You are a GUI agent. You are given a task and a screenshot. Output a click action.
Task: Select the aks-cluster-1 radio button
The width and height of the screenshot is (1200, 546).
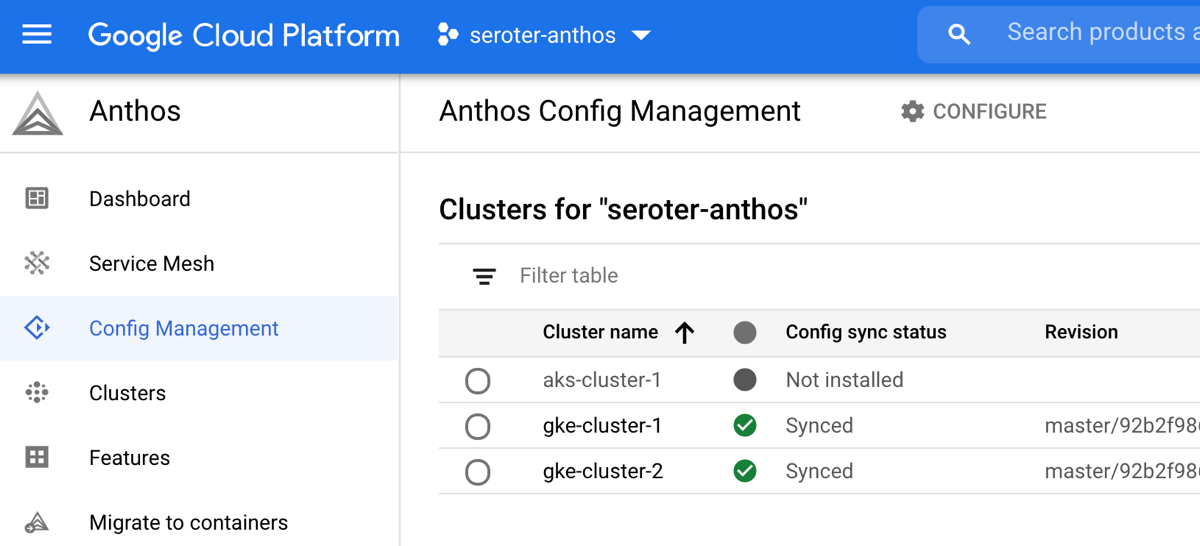point(478,381)
